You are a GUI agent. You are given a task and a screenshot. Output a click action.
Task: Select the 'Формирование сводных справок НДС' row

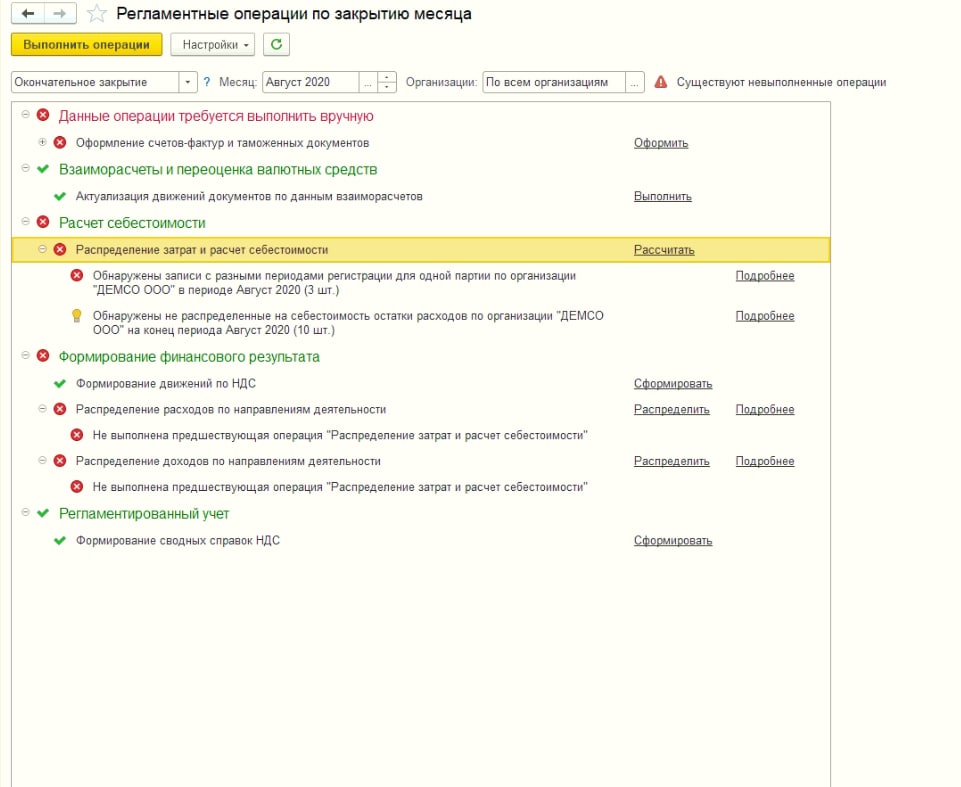click(x=178, y=541)
